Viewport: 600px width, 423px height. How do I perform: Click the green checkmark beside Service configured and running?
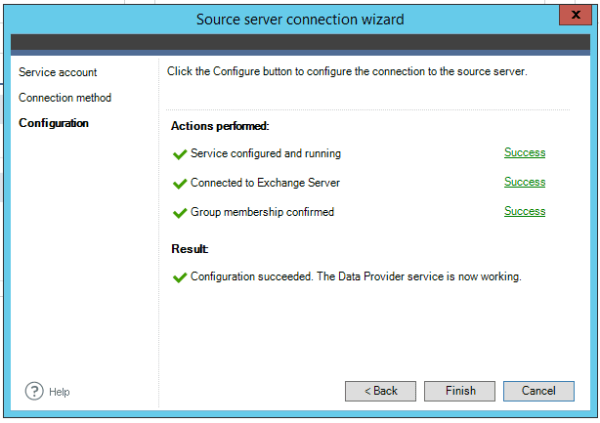coord(180,154)
